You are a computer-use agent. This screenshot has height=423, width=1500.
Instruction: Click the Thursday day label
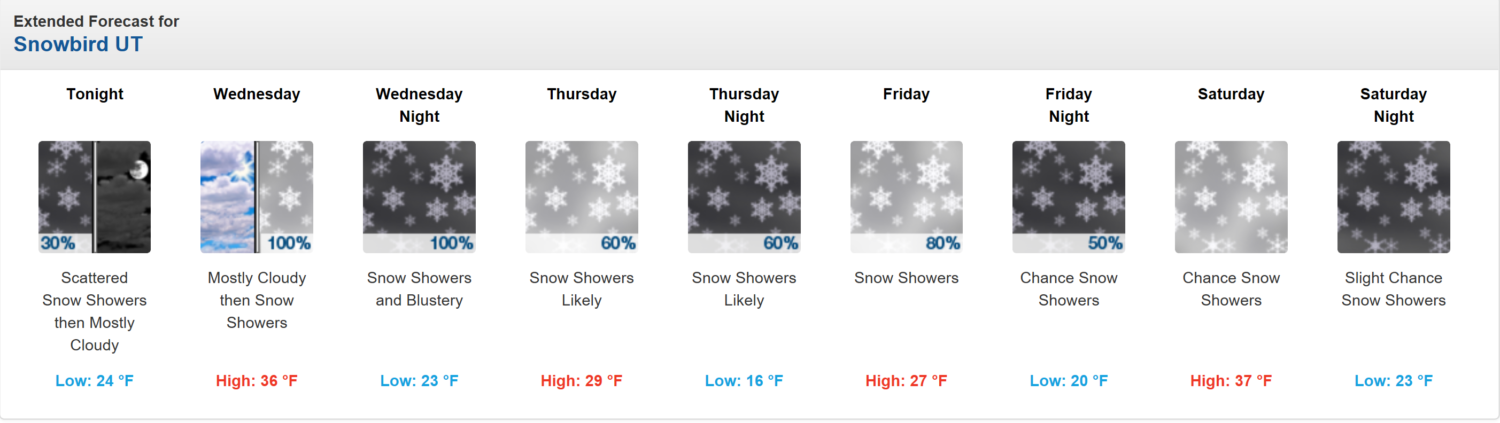tap(582, 94)
